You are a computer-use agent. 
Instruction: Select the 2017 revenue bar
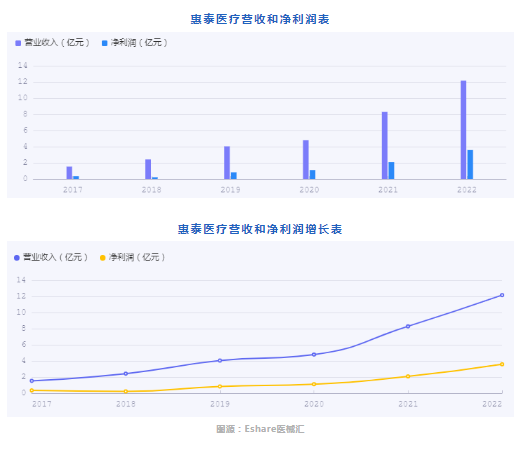click(69, 173)
